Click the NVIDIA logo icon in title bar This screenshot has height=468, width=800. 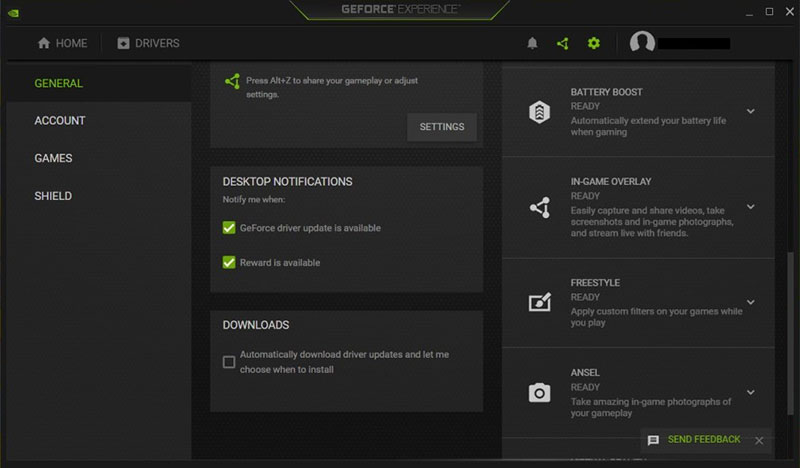(14, 13)
